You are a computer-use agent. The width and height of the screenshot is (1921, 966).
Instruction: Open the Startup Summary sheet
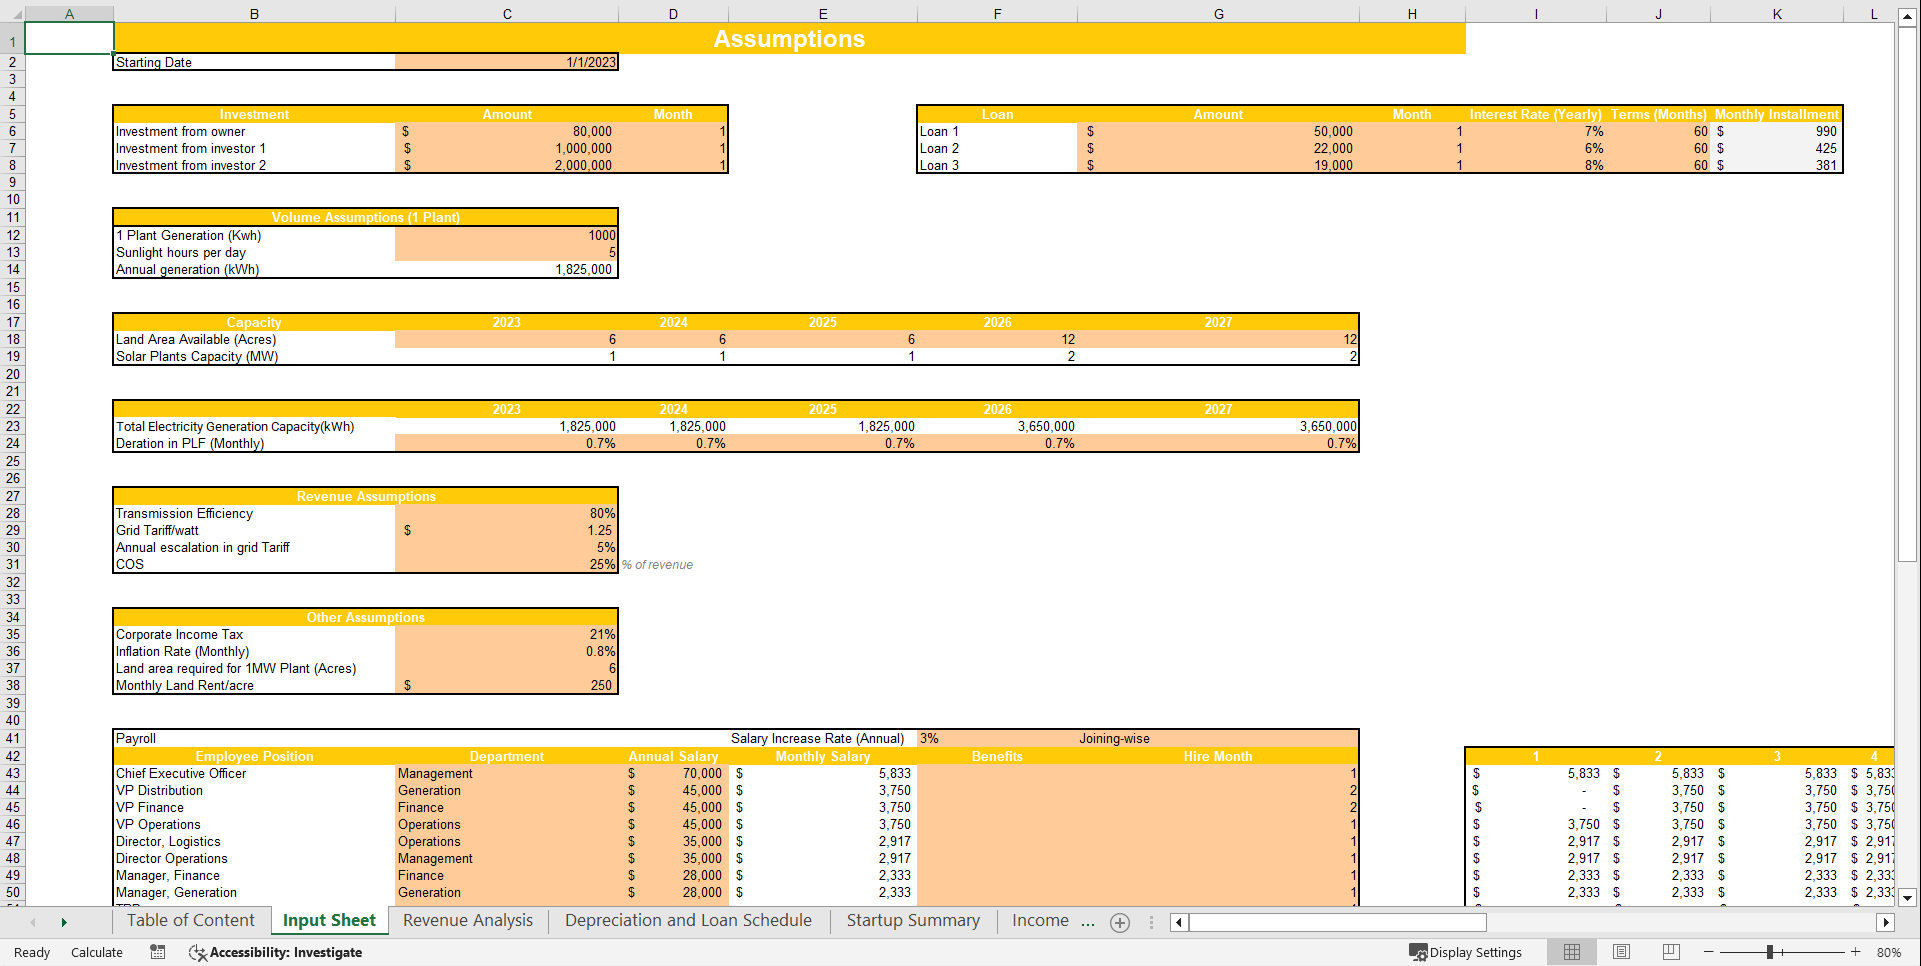(x=912, y=920)
